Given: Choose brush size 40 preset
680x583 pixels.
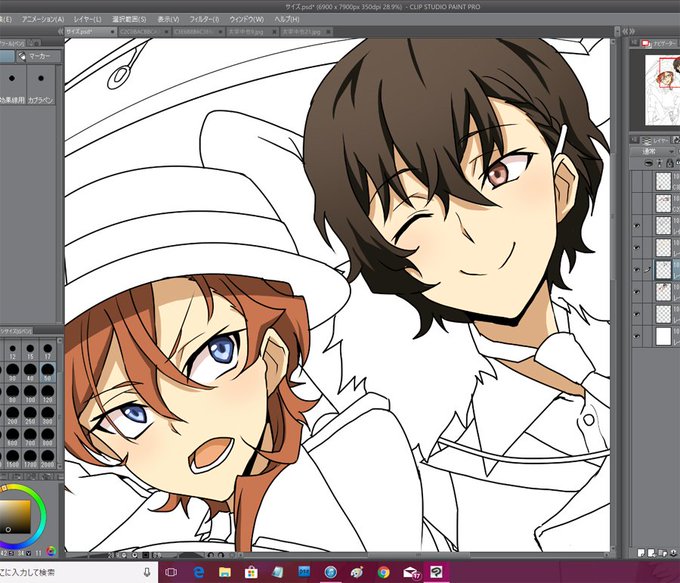Looking at the screenshot, I should (x=30, y=373).
